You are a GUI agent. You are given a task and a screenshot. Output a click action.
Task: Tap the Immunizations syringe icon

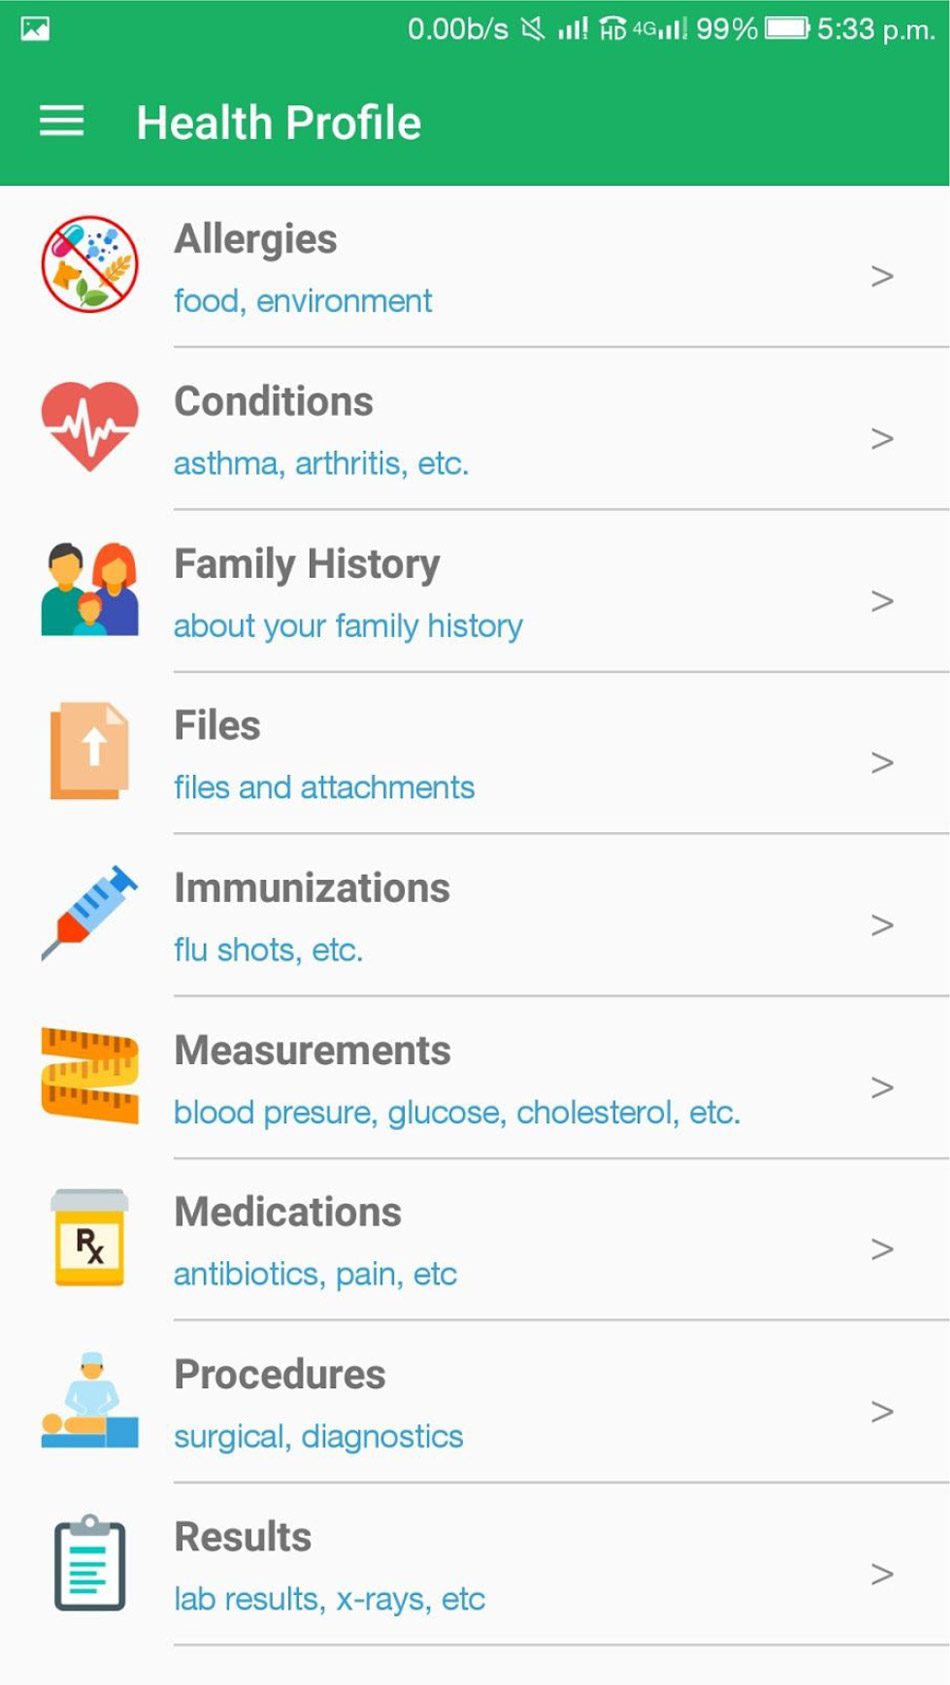[90, 913]
